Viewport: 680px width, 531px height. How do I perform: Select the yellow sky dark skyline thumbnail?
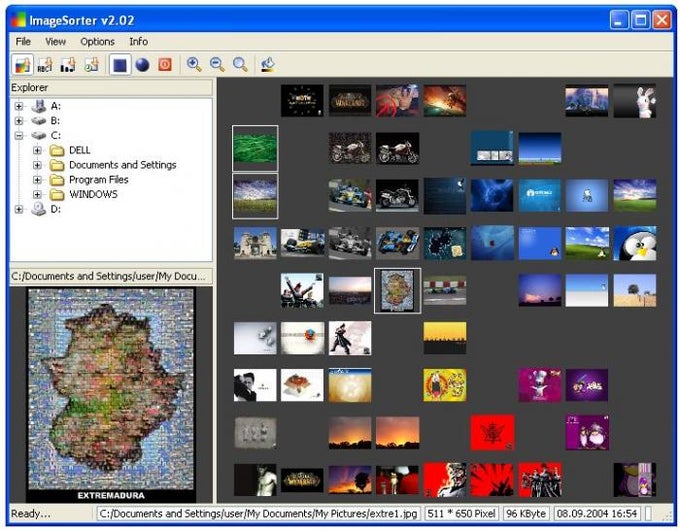tap(445, 338)
